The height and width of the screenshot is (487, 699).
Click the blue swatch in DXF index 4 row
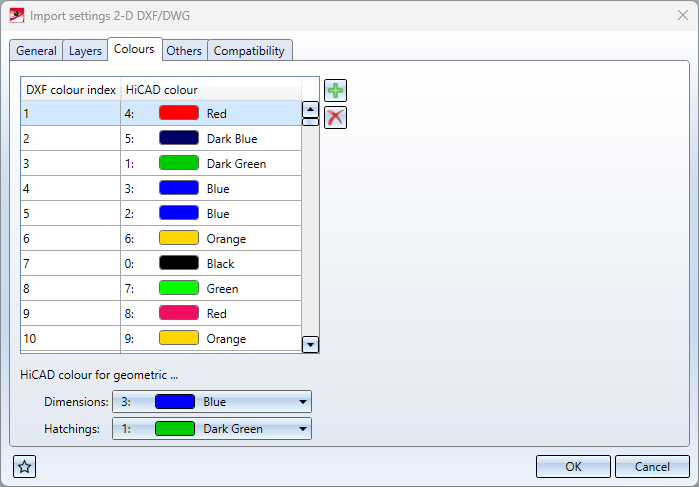179,188
